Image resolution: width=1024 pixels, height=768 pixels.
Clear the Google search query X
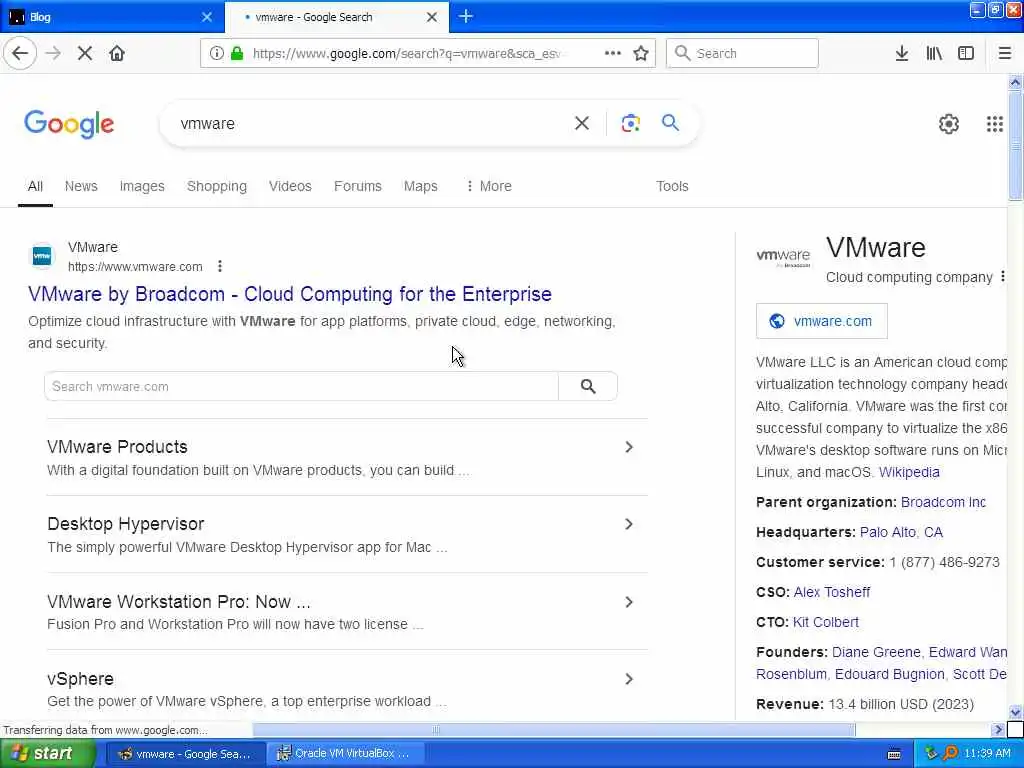[x=581, y=123]
